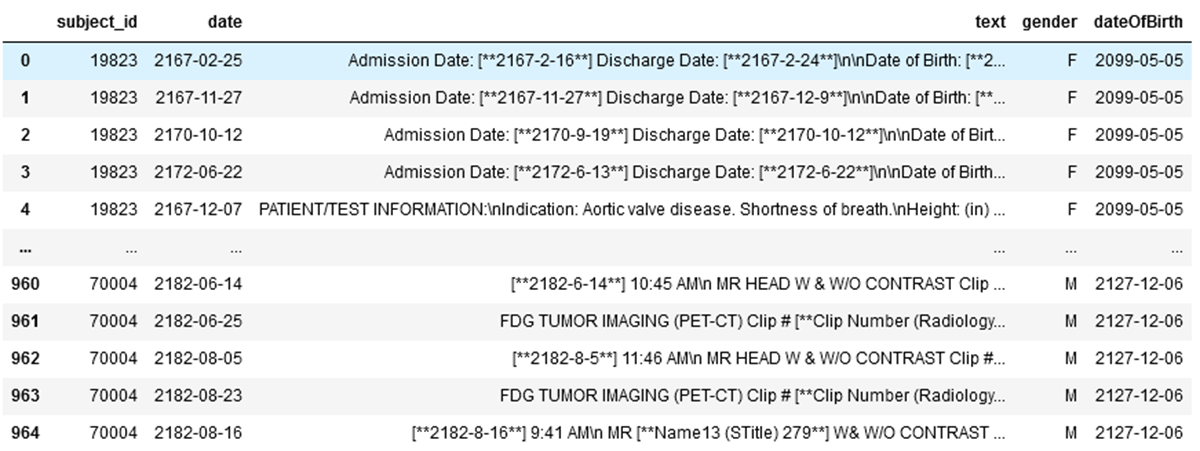1200x451 pixels.
Task: Click the date cell 2182-08-23
Action: [x=198, y=396]
